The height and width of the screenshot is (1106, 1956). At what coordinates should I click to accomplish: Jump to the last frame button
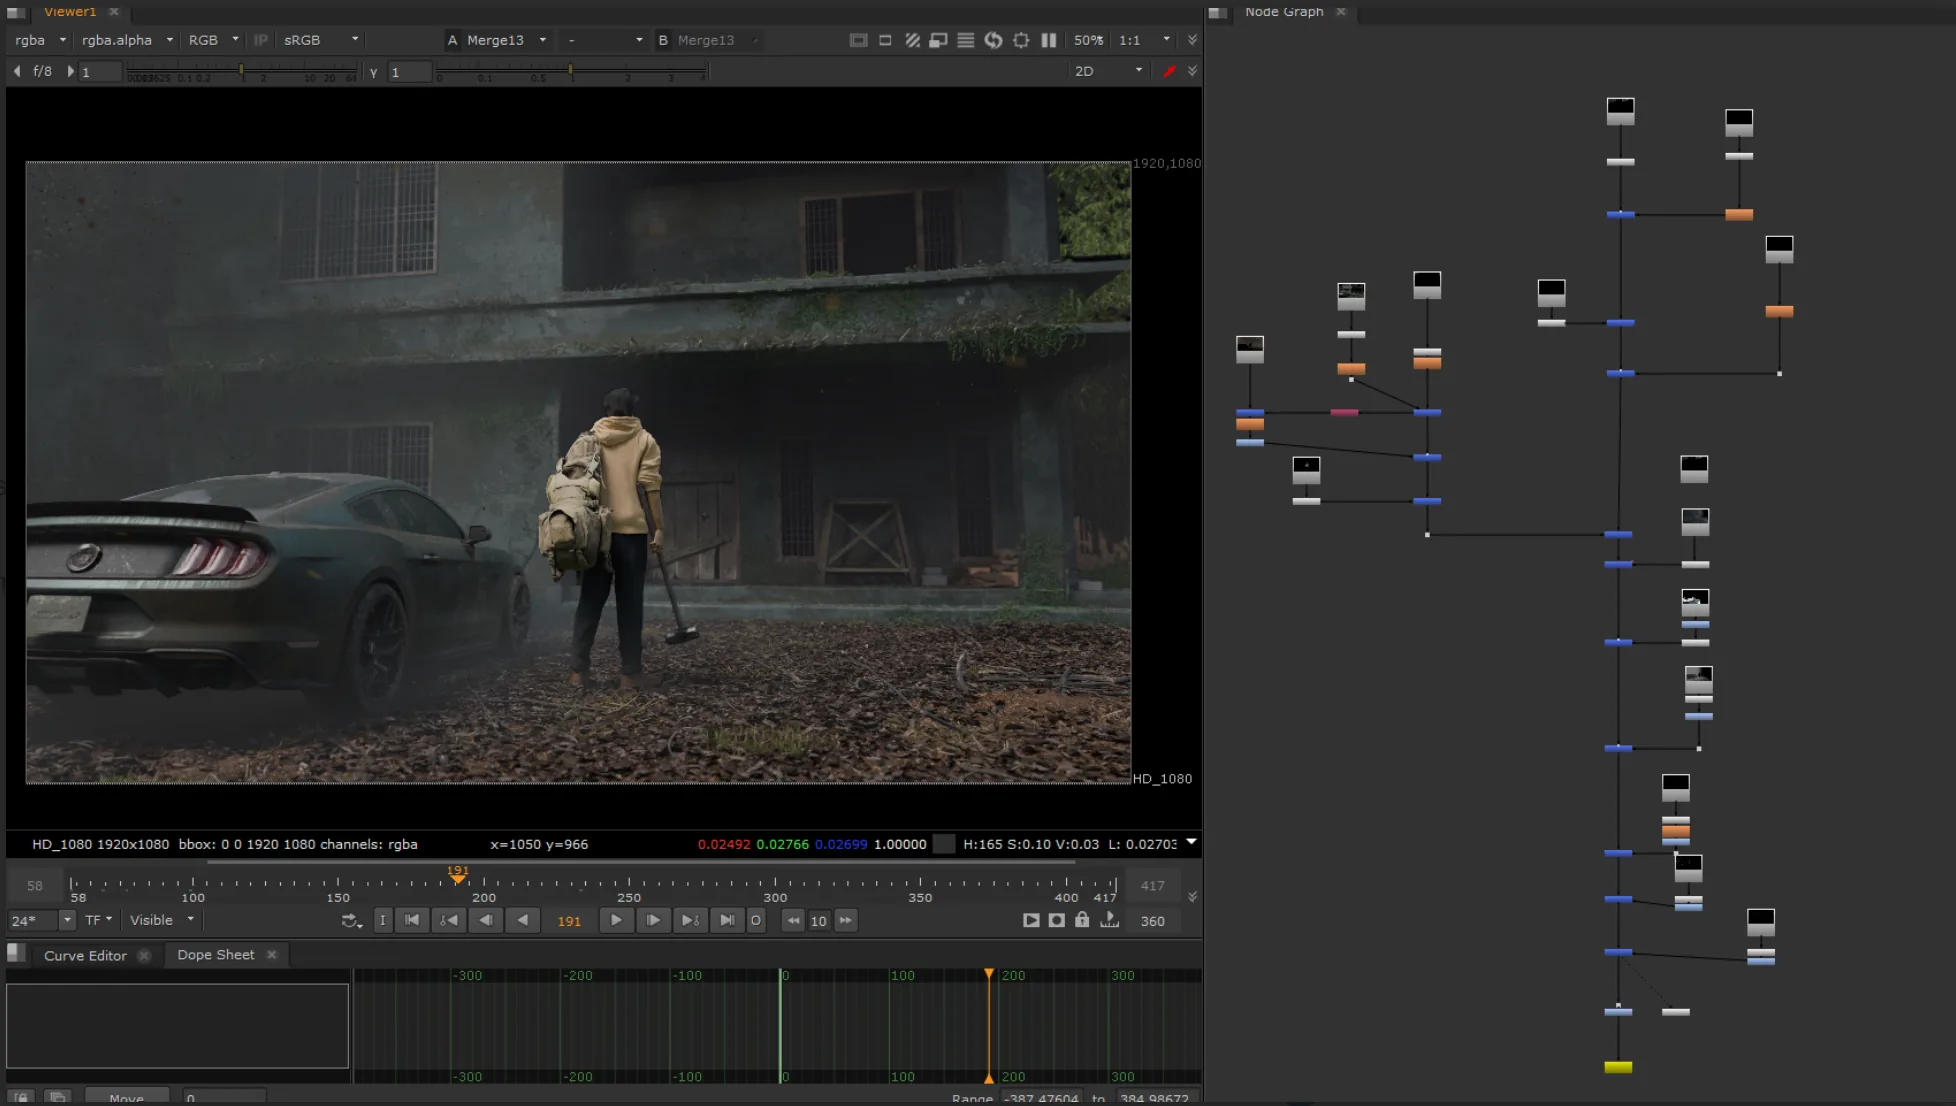pyautogui.click(x=727, y=920)
